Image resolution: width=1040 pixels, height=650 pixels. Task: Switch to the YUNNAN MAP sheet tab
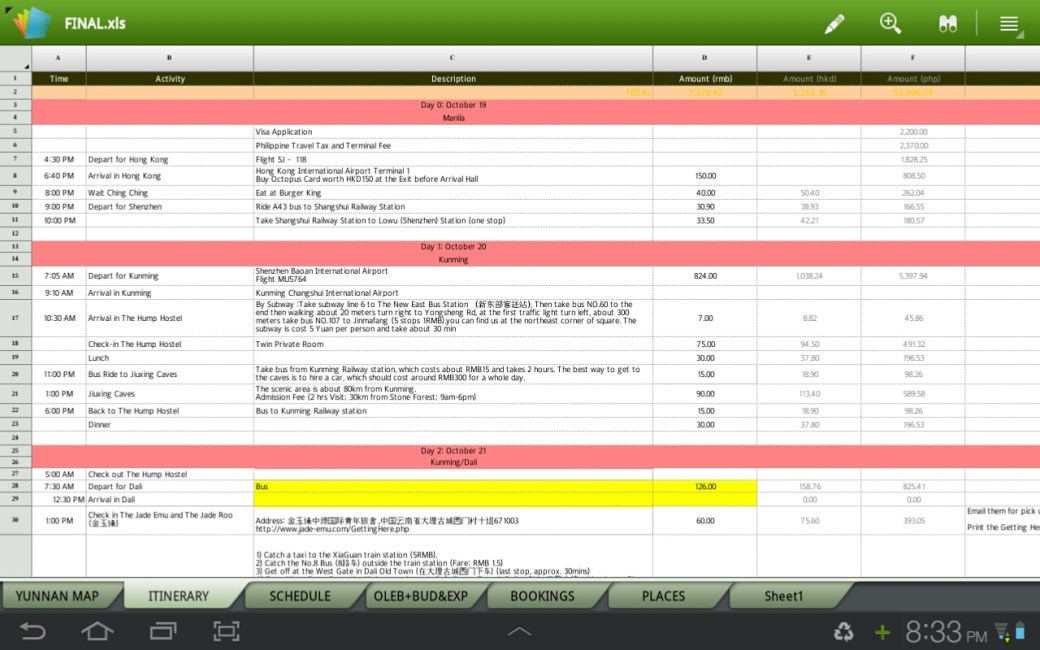point(57,595)
